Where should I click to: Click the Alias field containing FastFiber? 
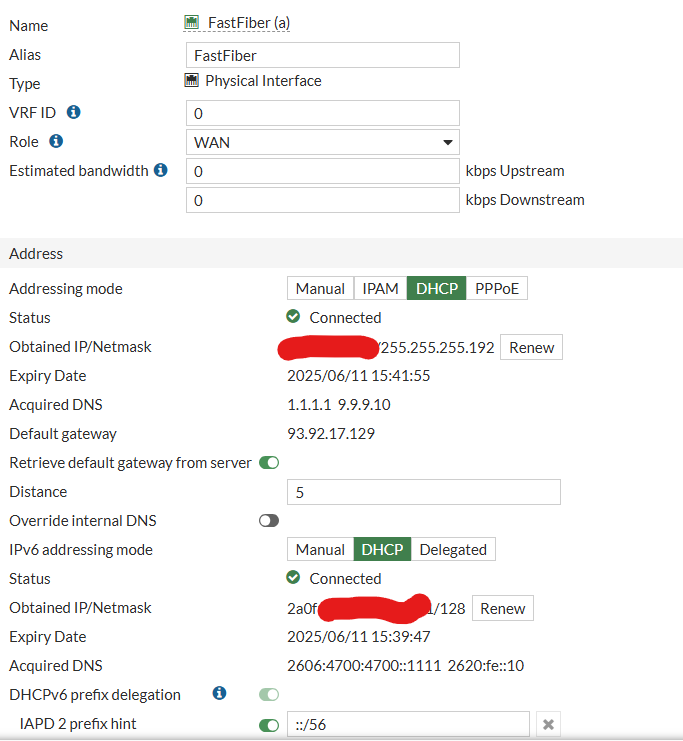click(322, 55)
